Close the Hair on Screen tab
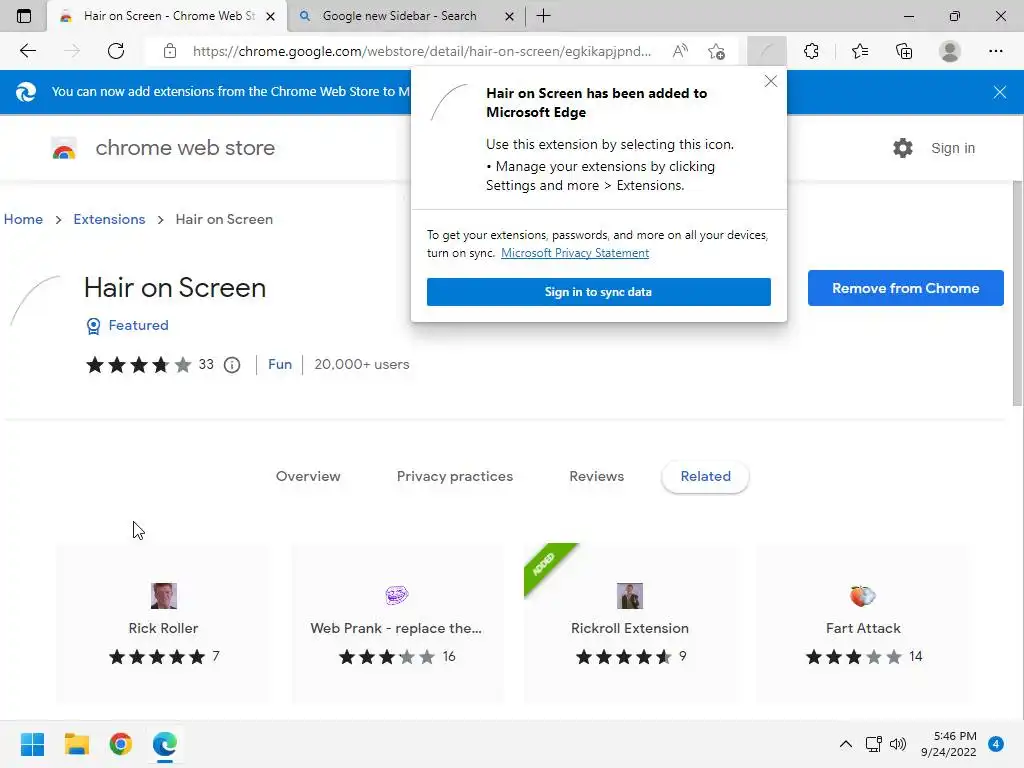Viewport: 1024px width, 768px height. pyautogui.click(x=270, y=16)
